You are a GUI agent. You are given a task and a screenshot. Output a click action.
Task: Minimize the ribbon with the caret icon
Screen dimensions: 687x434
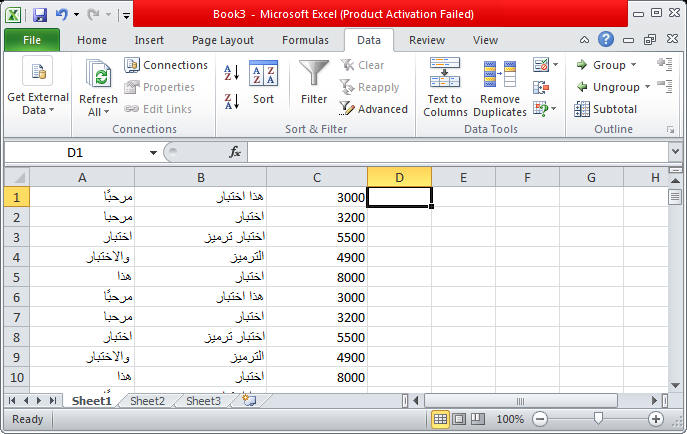[584, 40]
